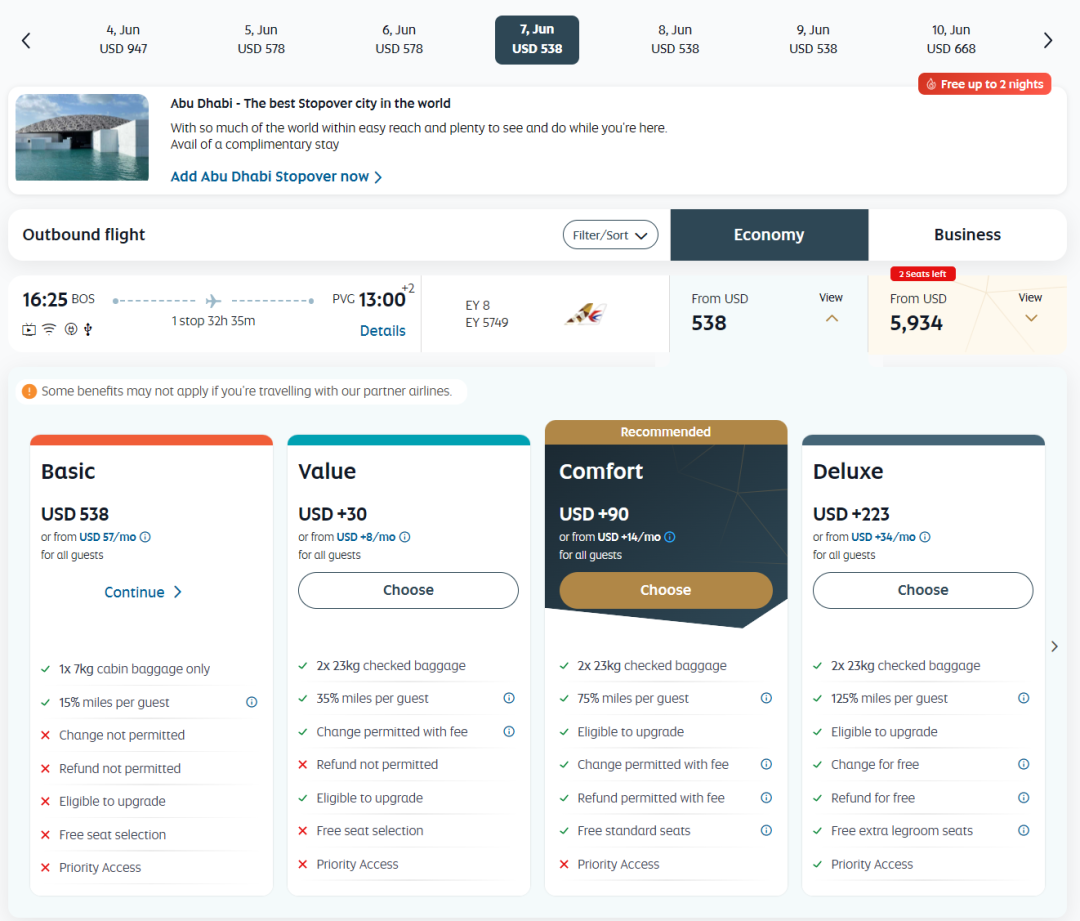The height and width of the screenshot is (921, 1080).
Task: Click info icon beside Deluxe USD +34/mo
Action: coord(924,537)
